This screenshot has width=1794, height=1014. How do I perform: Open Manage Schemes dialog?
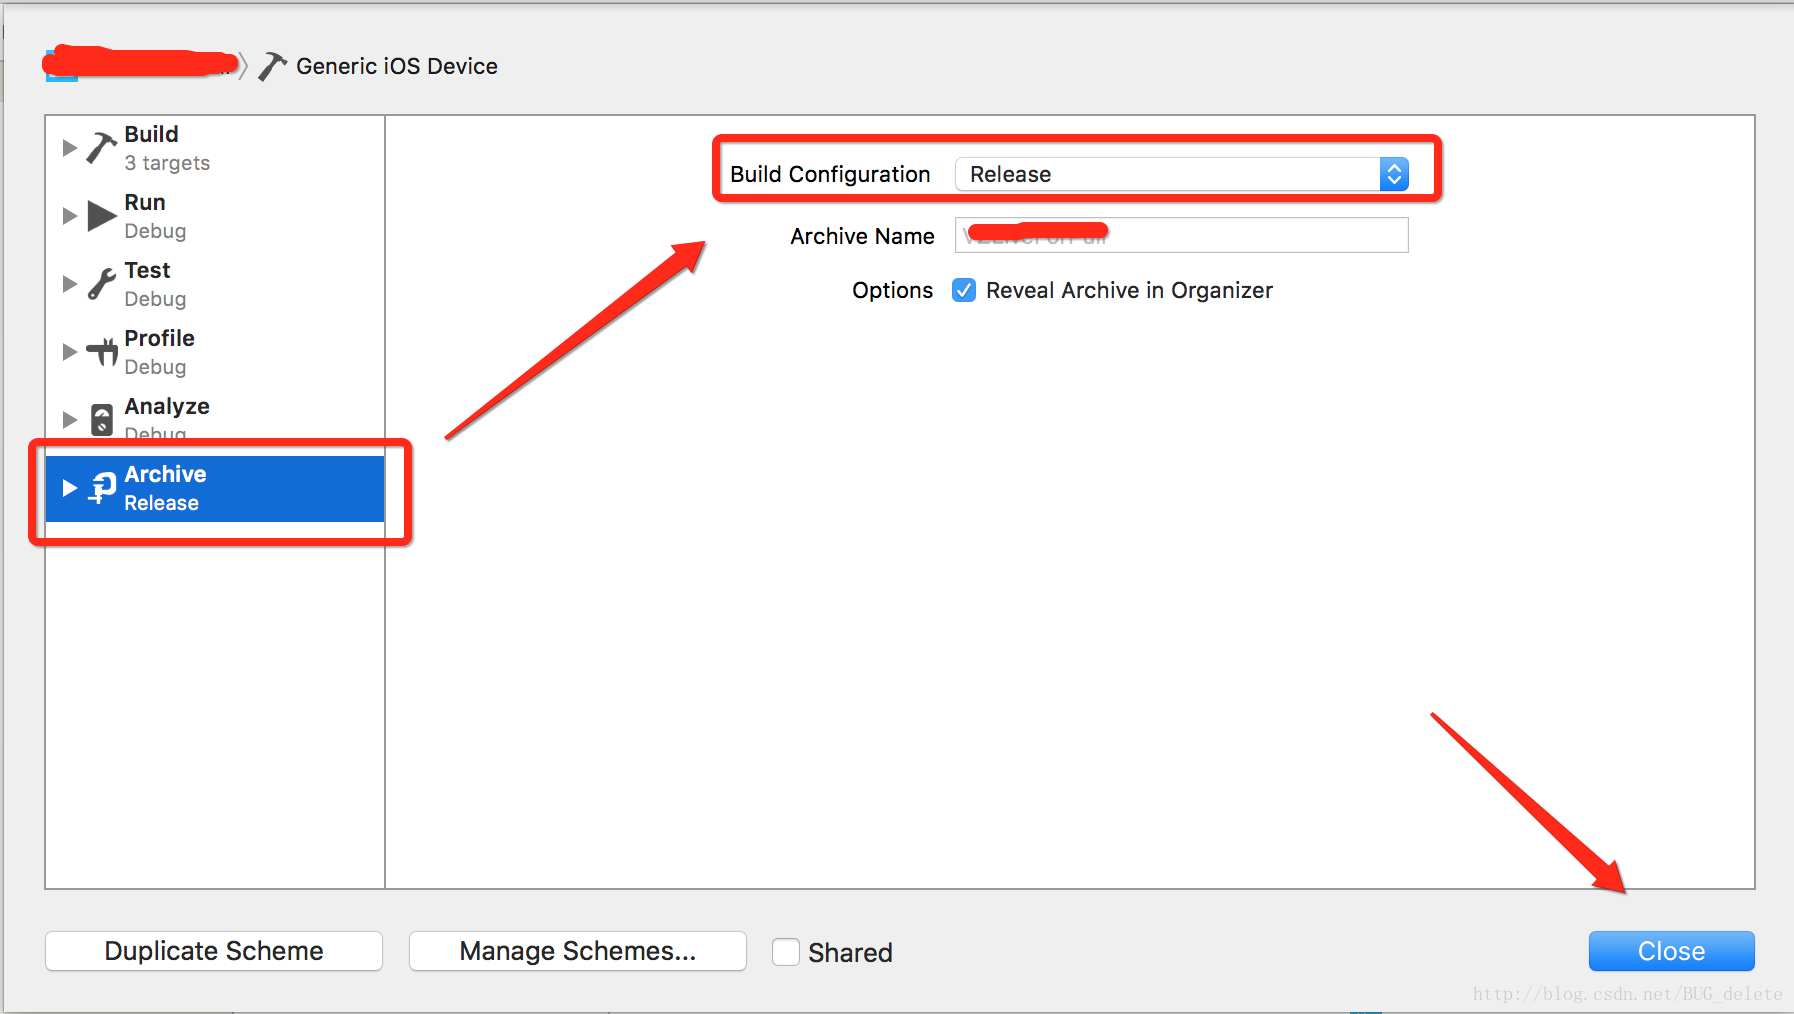point(578,951)
